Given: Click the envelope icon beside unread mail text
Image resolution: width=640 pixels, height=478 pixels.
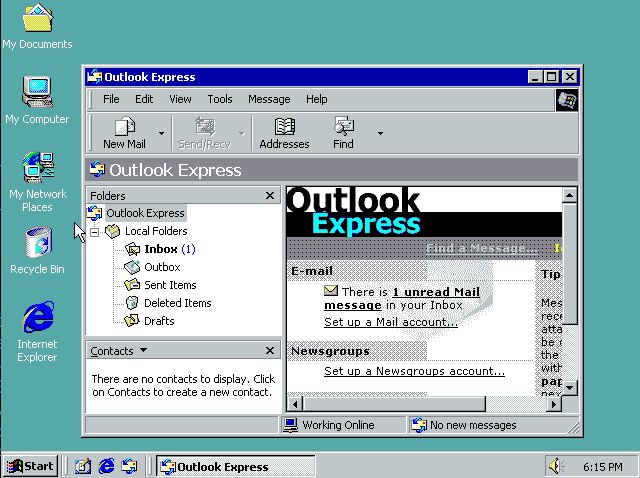Looking at the screenshot, I should point(331,291).
